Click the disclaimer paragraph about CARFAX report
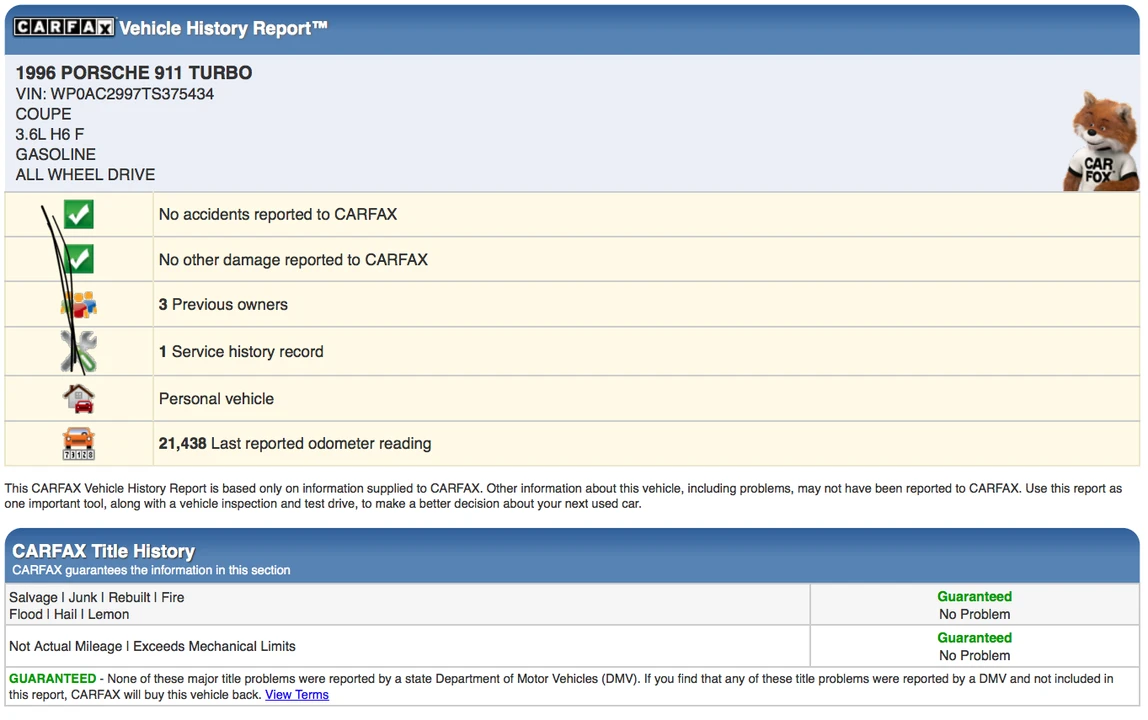Viewport: 1148px width, 720px height. point(563,496)
